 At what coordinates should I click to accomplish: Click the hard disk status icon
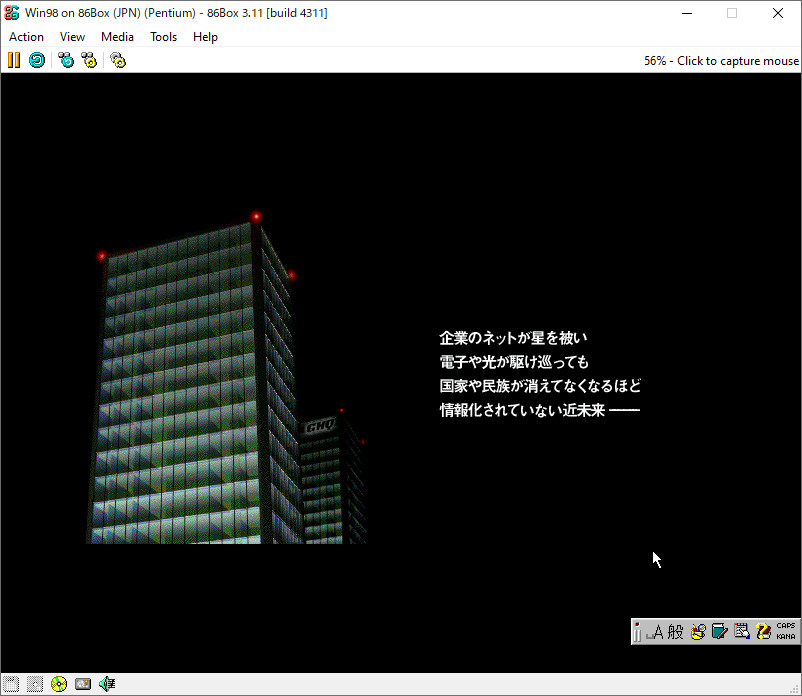pyautogui.click(x=83, y=684)
